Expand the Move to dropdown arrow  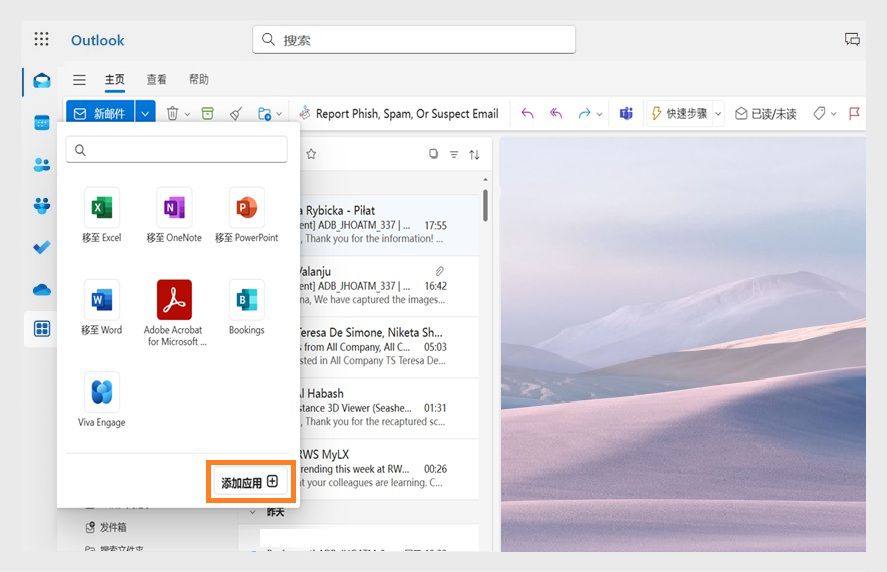pyautogui.click(x=279, y=114)
